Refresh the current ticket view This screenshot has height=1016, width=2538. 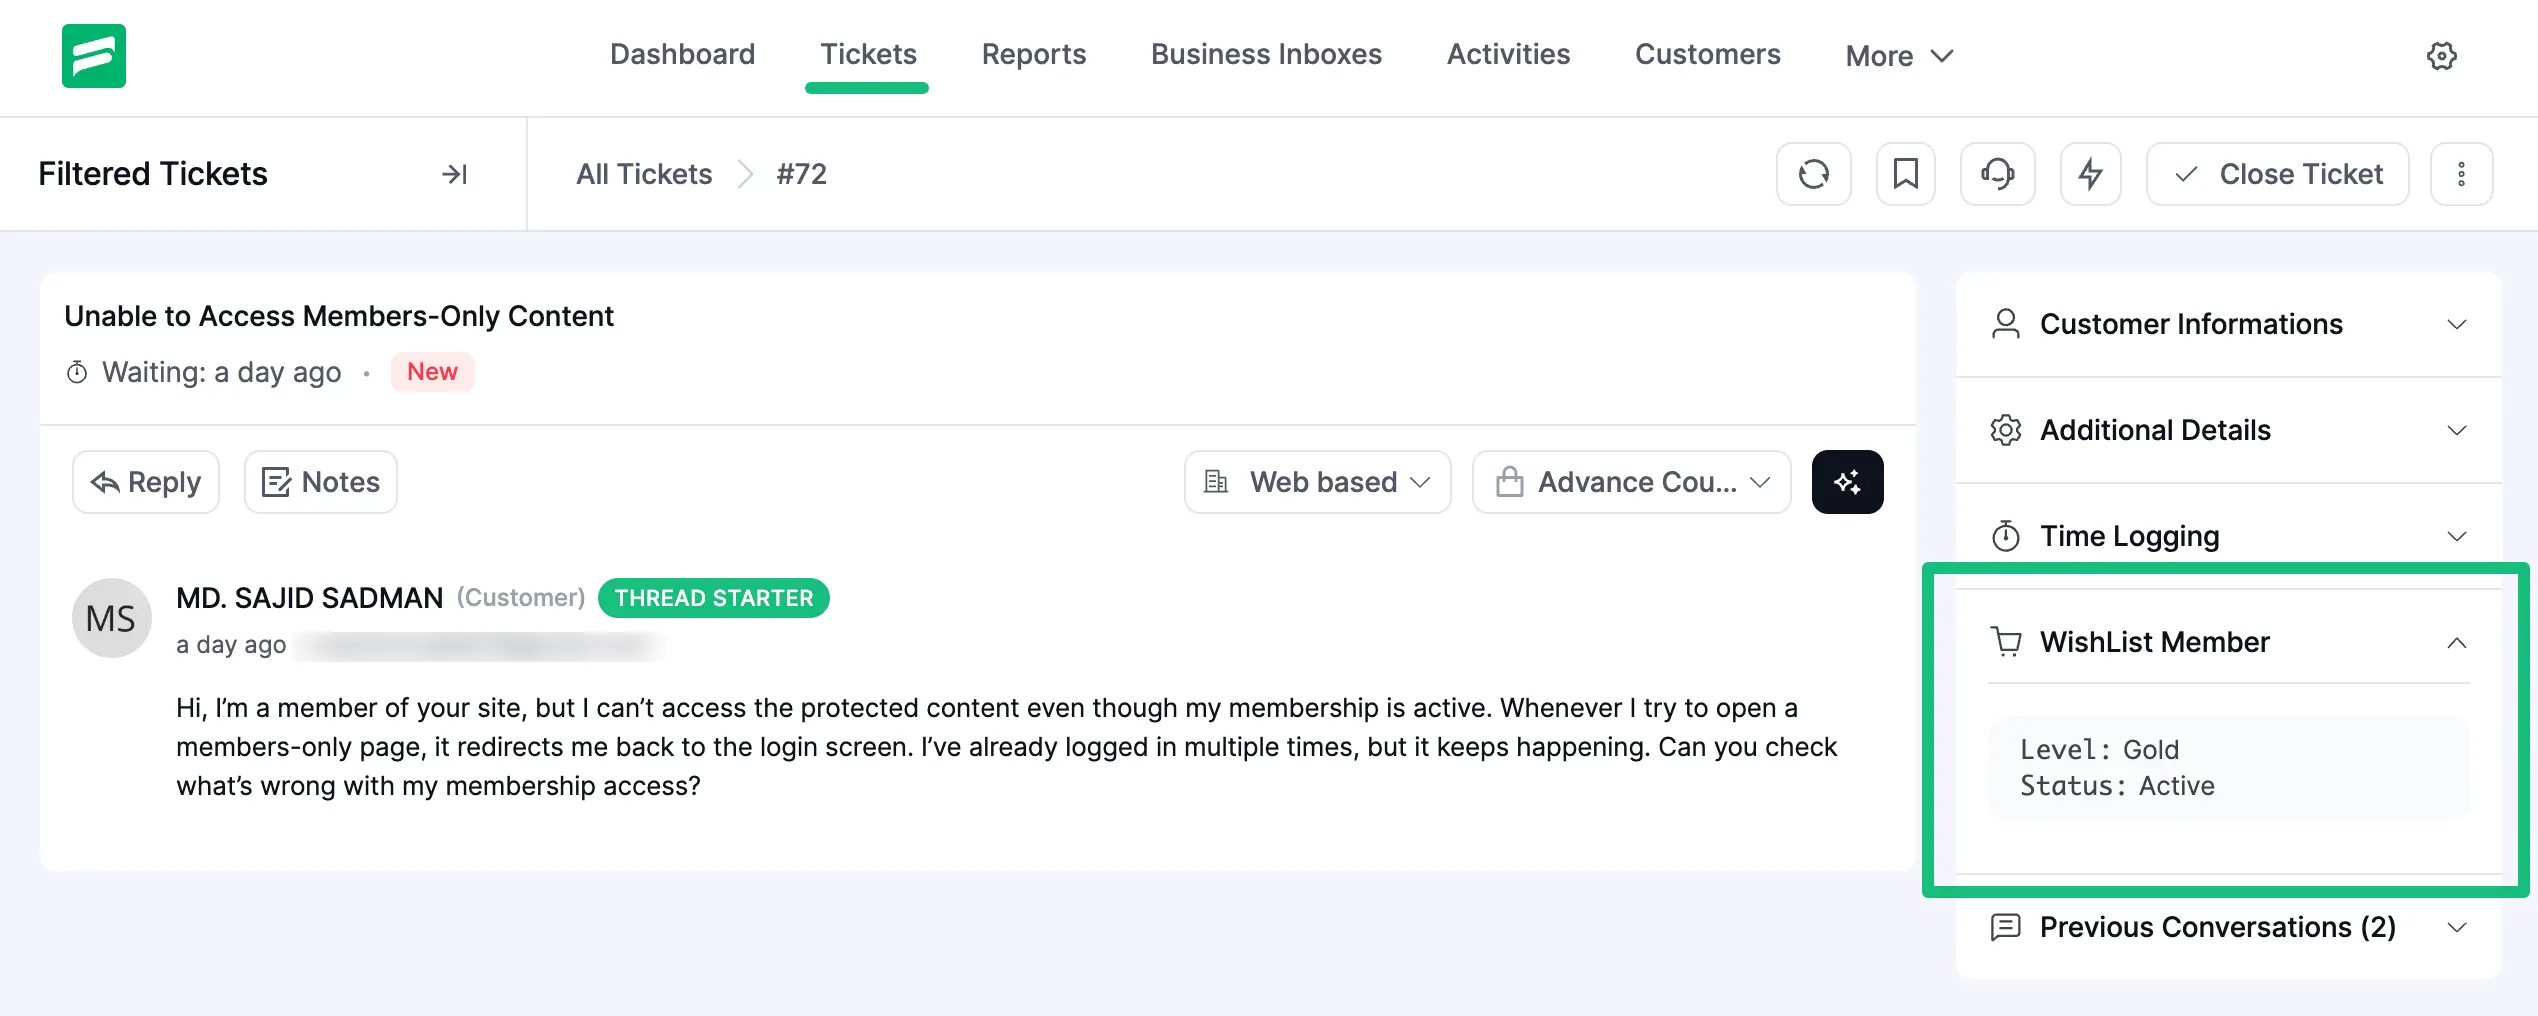(x=1813, y=173)
